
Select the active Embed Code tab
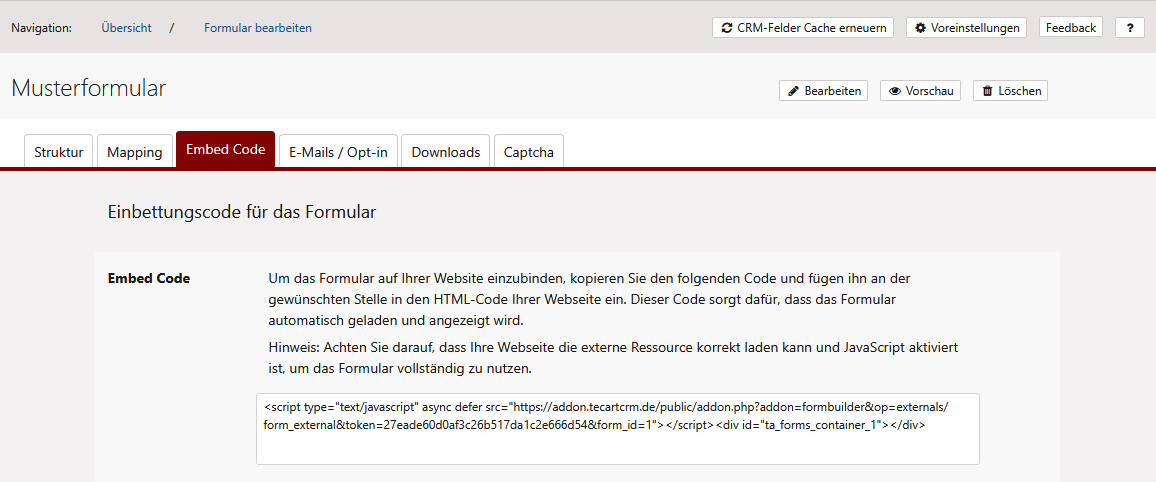point(225,150)
